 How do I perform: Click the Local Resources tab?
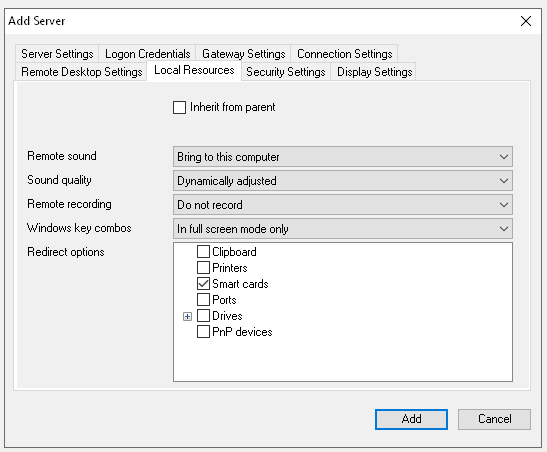coord(194,70)
